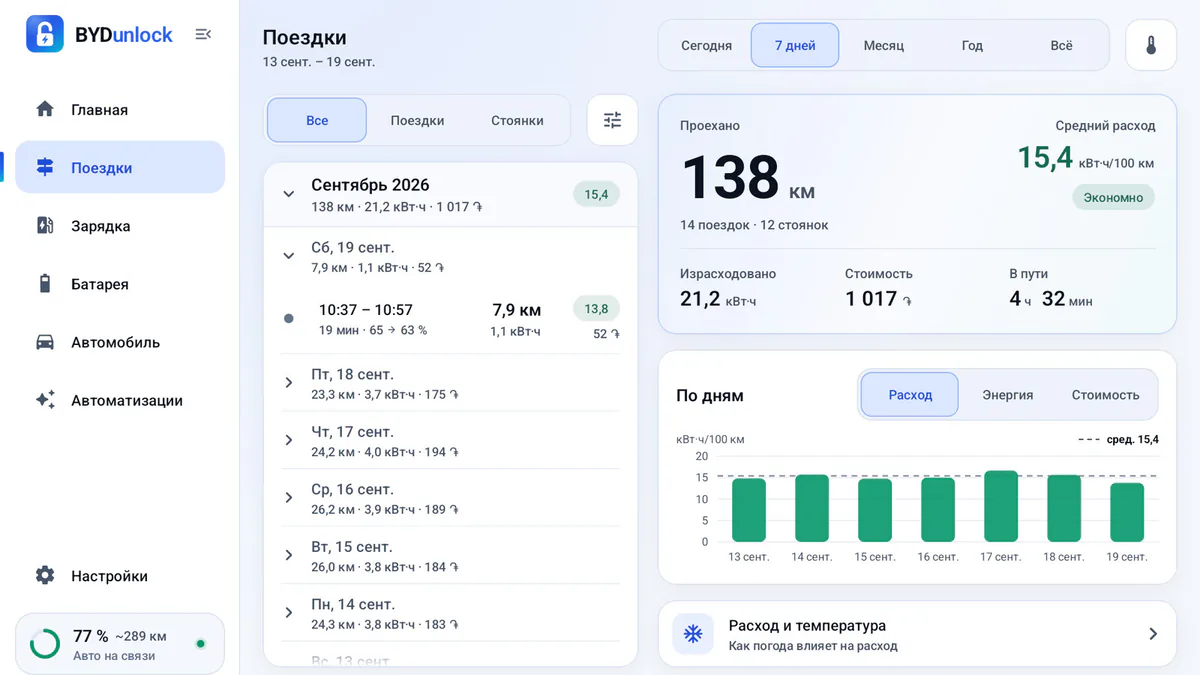Expand the Чт, 17 сент. day
1200x675 pixels.
tap(288, 440)
